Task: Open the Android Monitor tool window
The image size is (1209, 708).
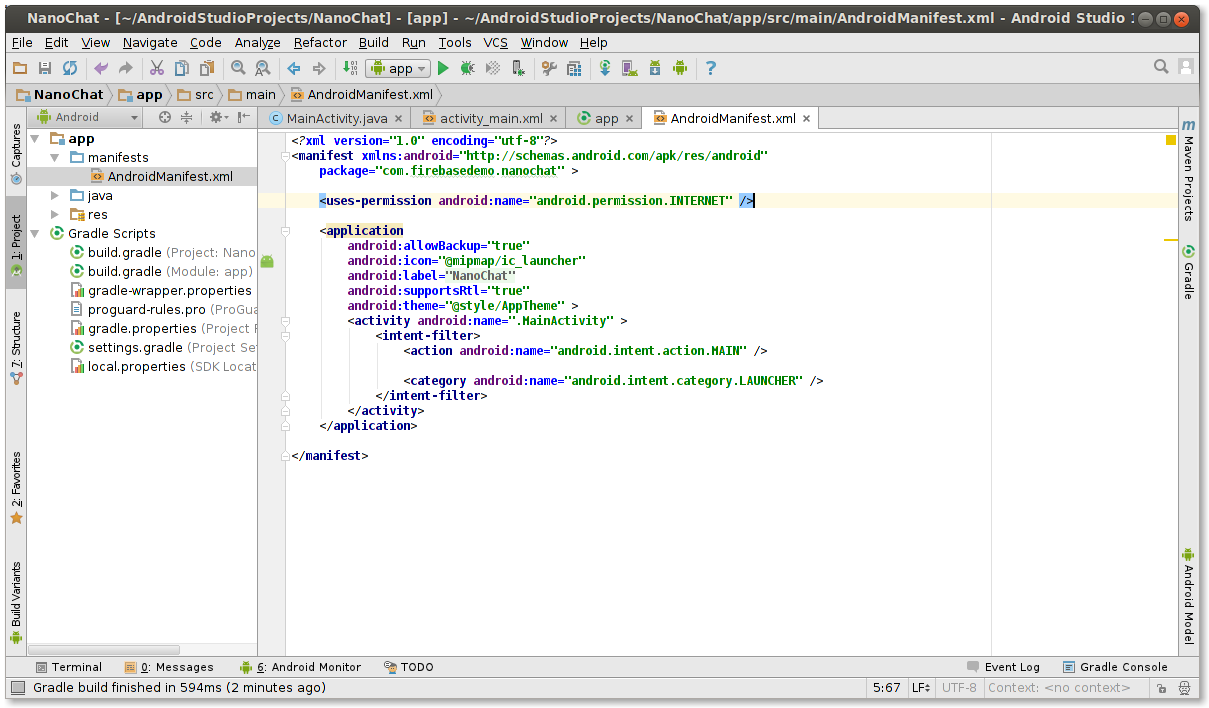Action: [x=300, y=667]
